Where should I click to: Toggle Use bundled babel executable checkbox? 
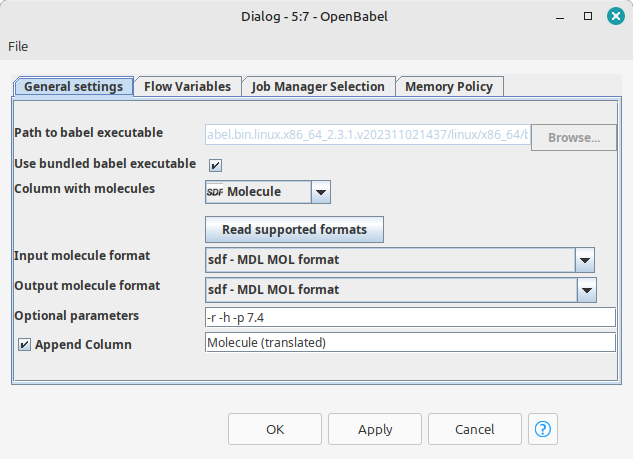215,165
